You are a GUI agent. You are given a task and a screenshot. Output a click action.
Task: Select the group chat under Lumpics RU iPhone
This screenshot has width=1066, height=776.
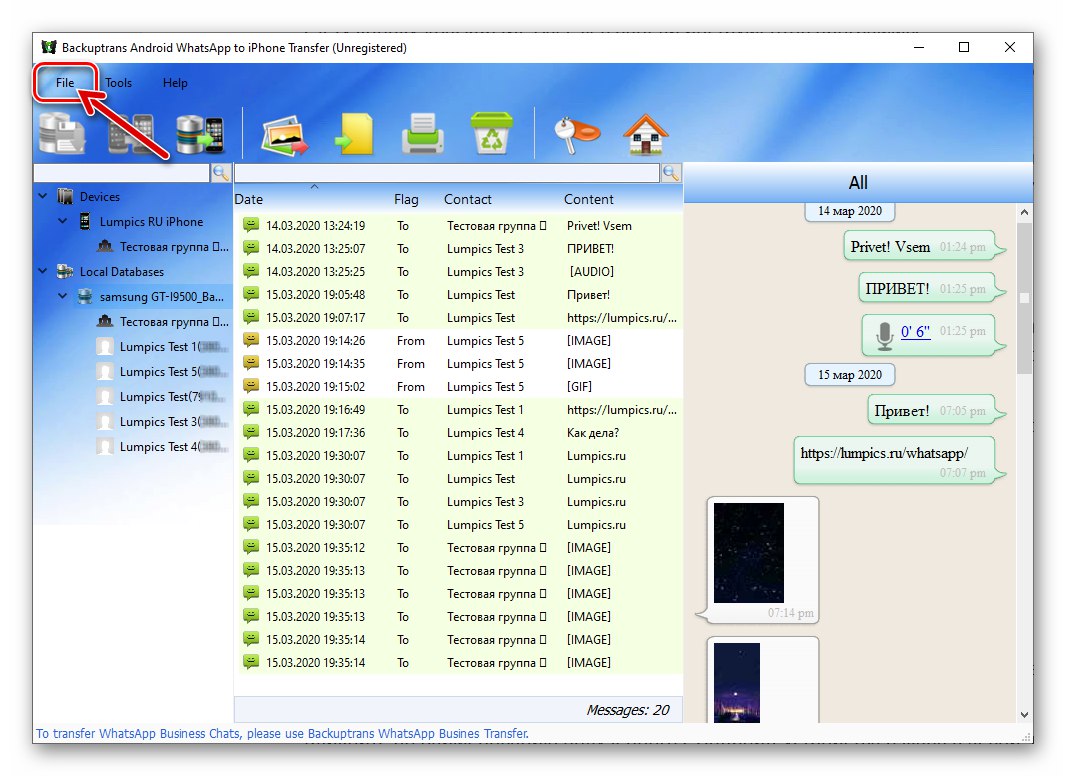(173, 246)
